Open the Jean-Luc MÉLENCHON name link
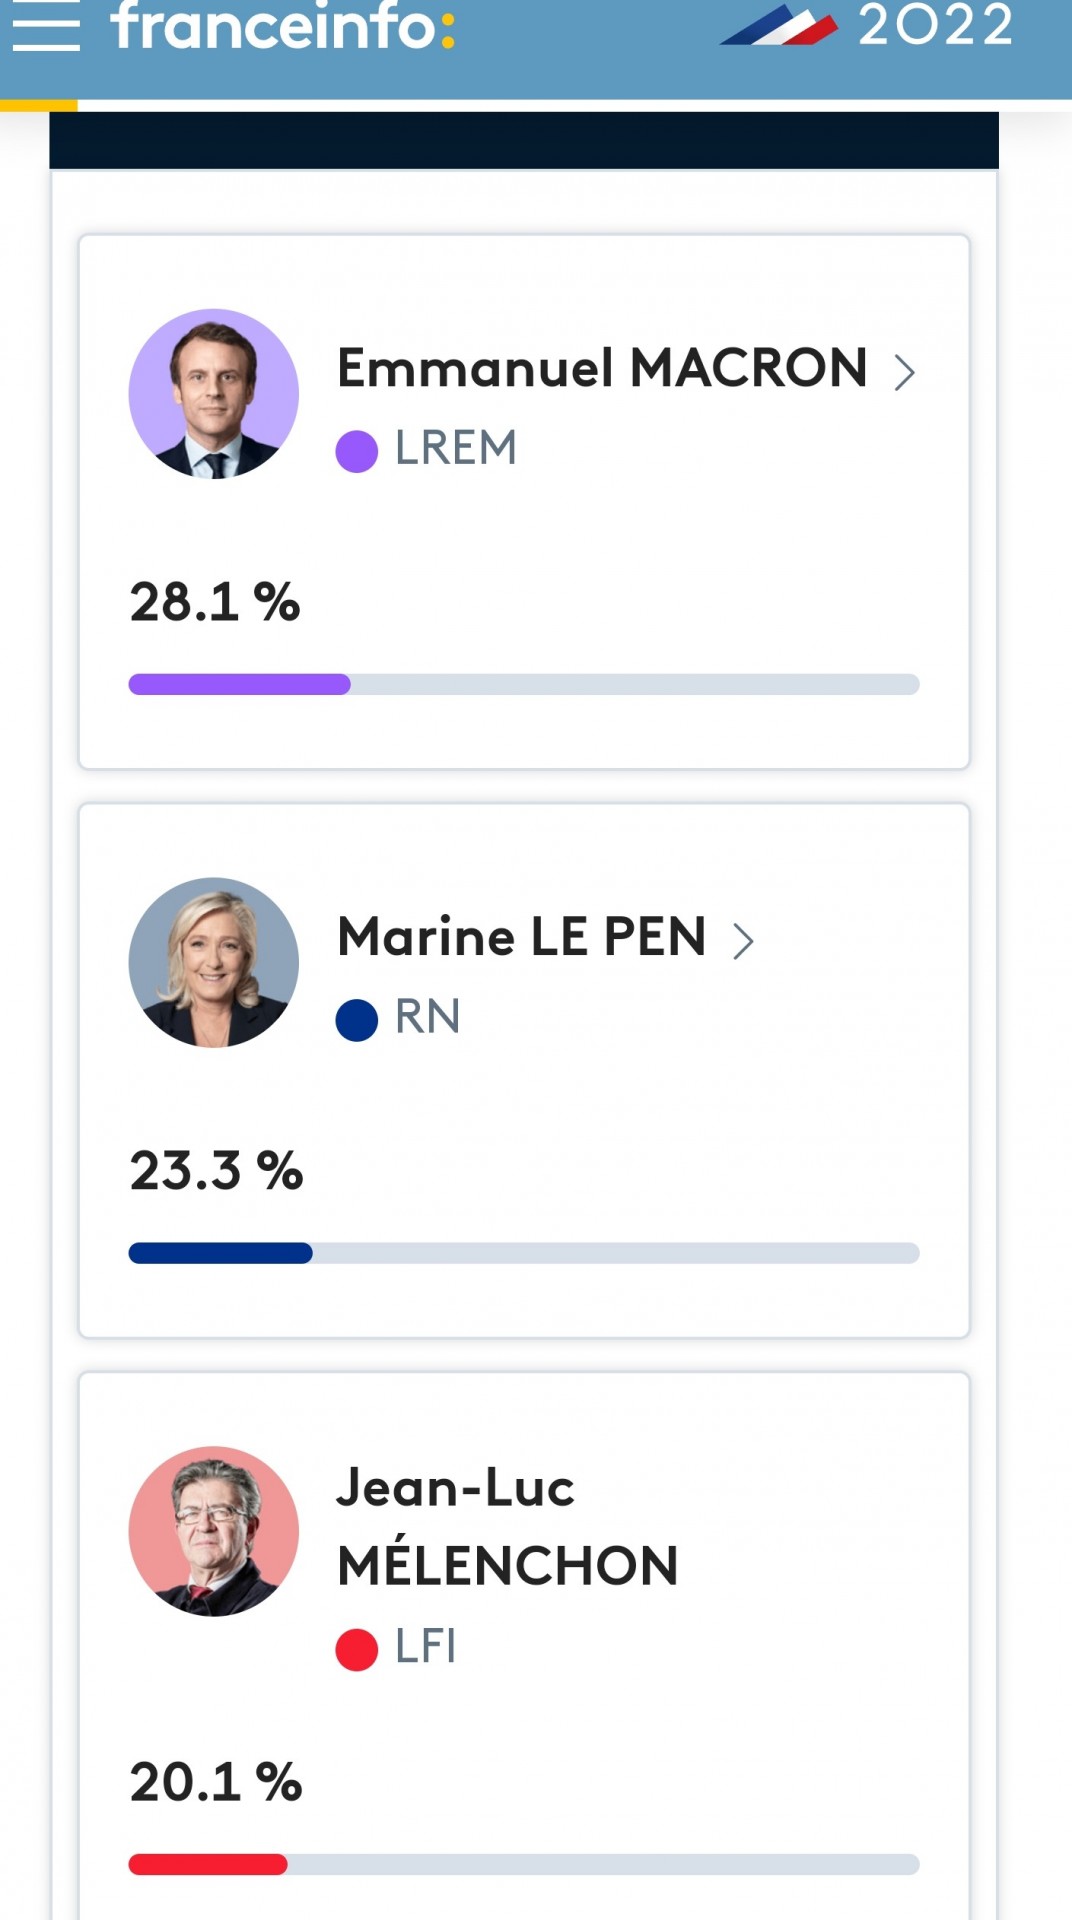This screenshot has width=1072, height=1920. [508, 1526]
